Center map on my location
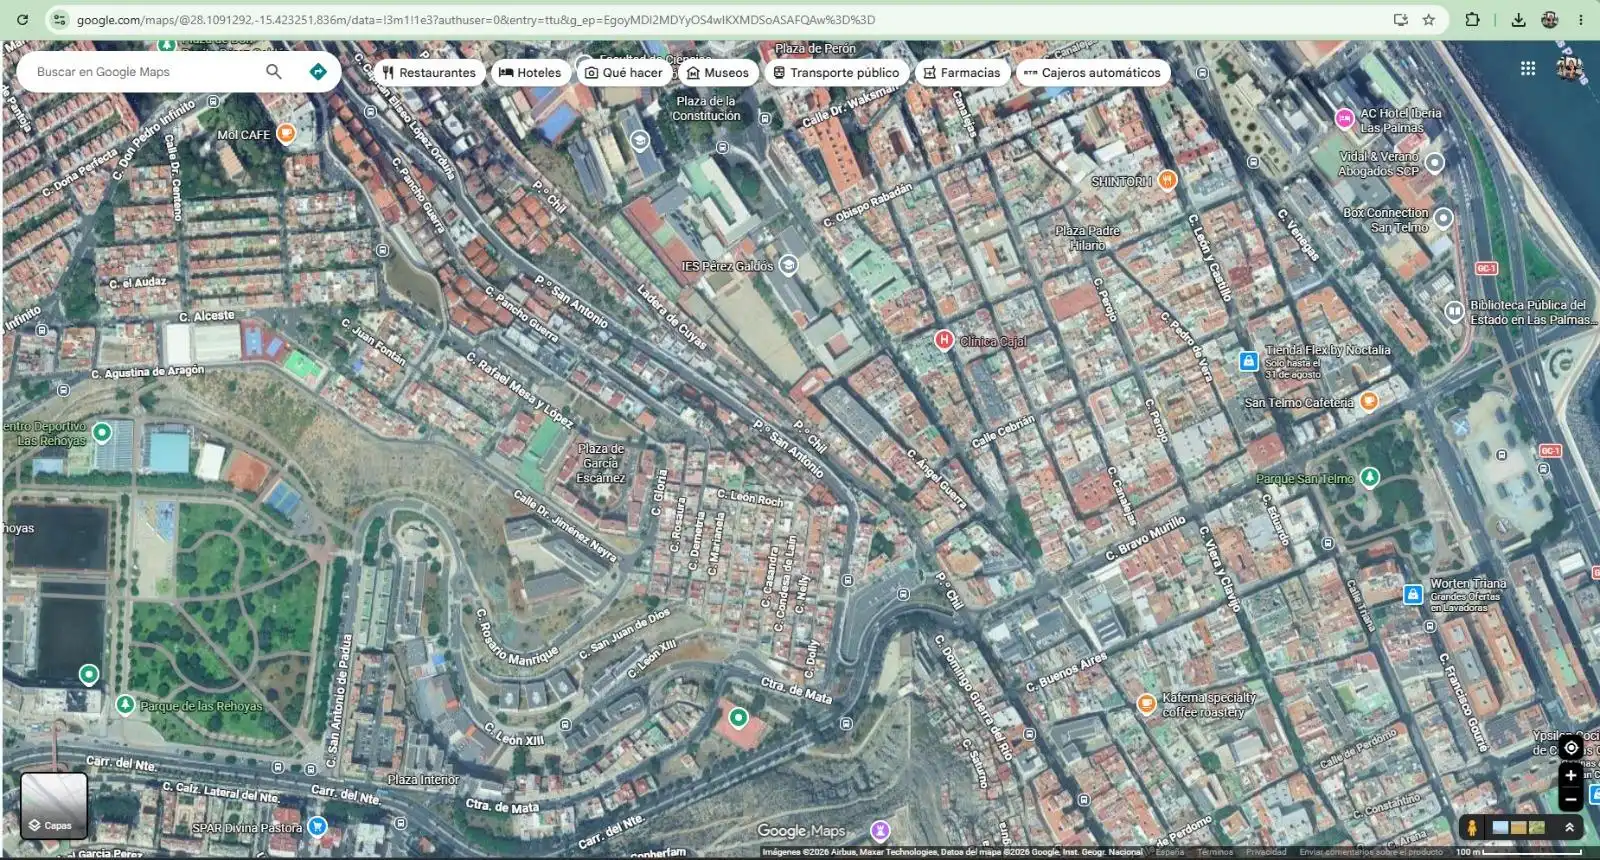Image resolution: width=1600 pixels, height=860 pixels. coord(1571,748)
